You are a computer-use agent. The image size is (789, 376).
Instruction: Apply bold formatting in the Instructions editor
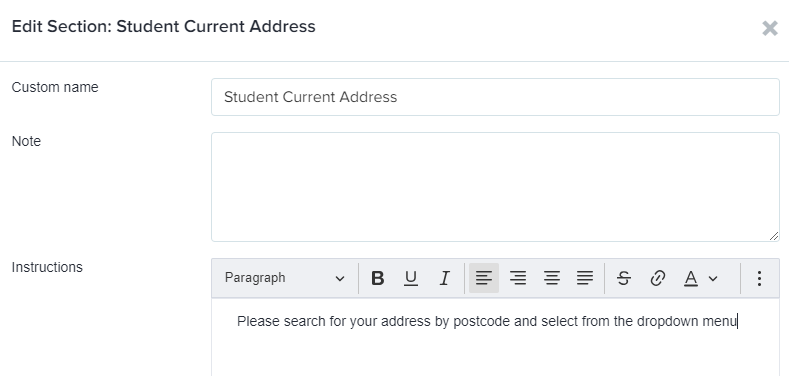(x=377, y=278)
